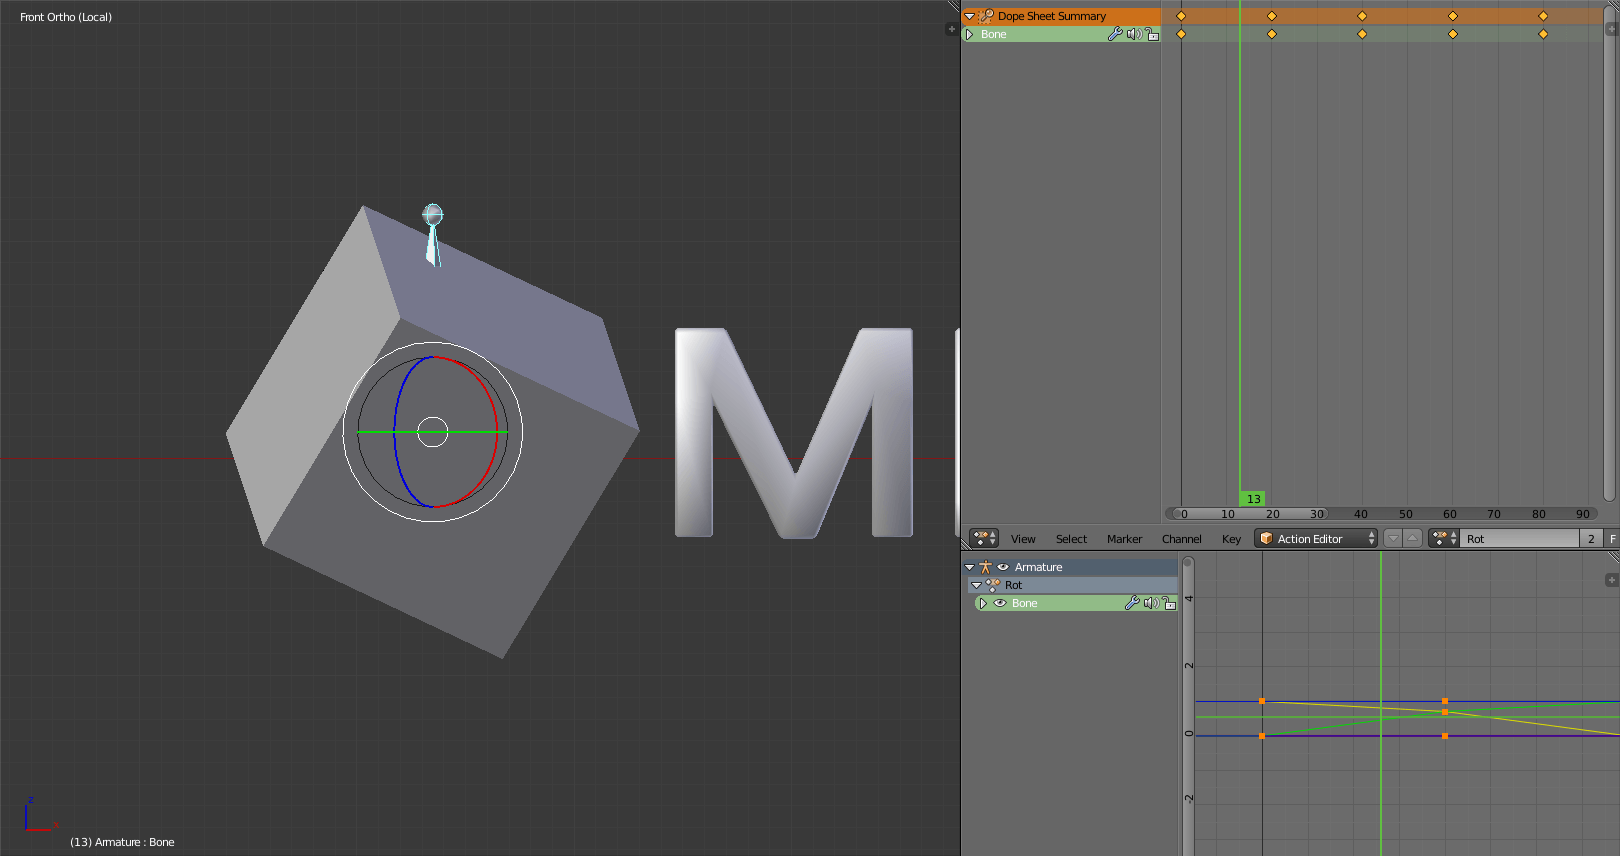
Task: Toggle lock on Bone channel in dope sheet
Action: [1152, 34]
